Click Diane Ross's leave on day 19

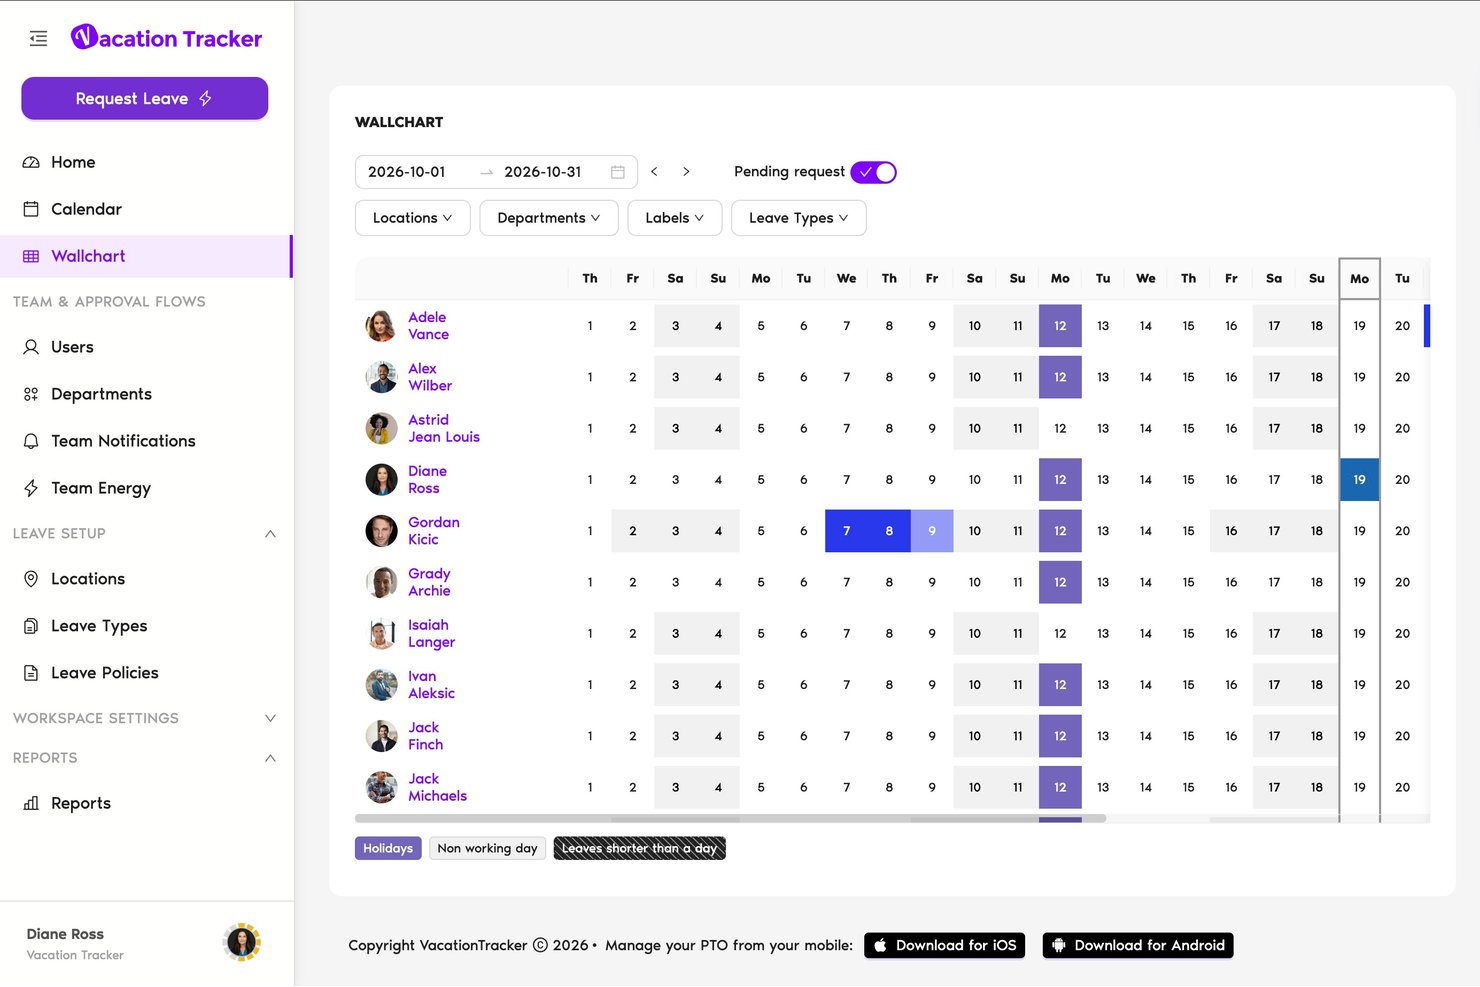click(x=1360, y=480)
